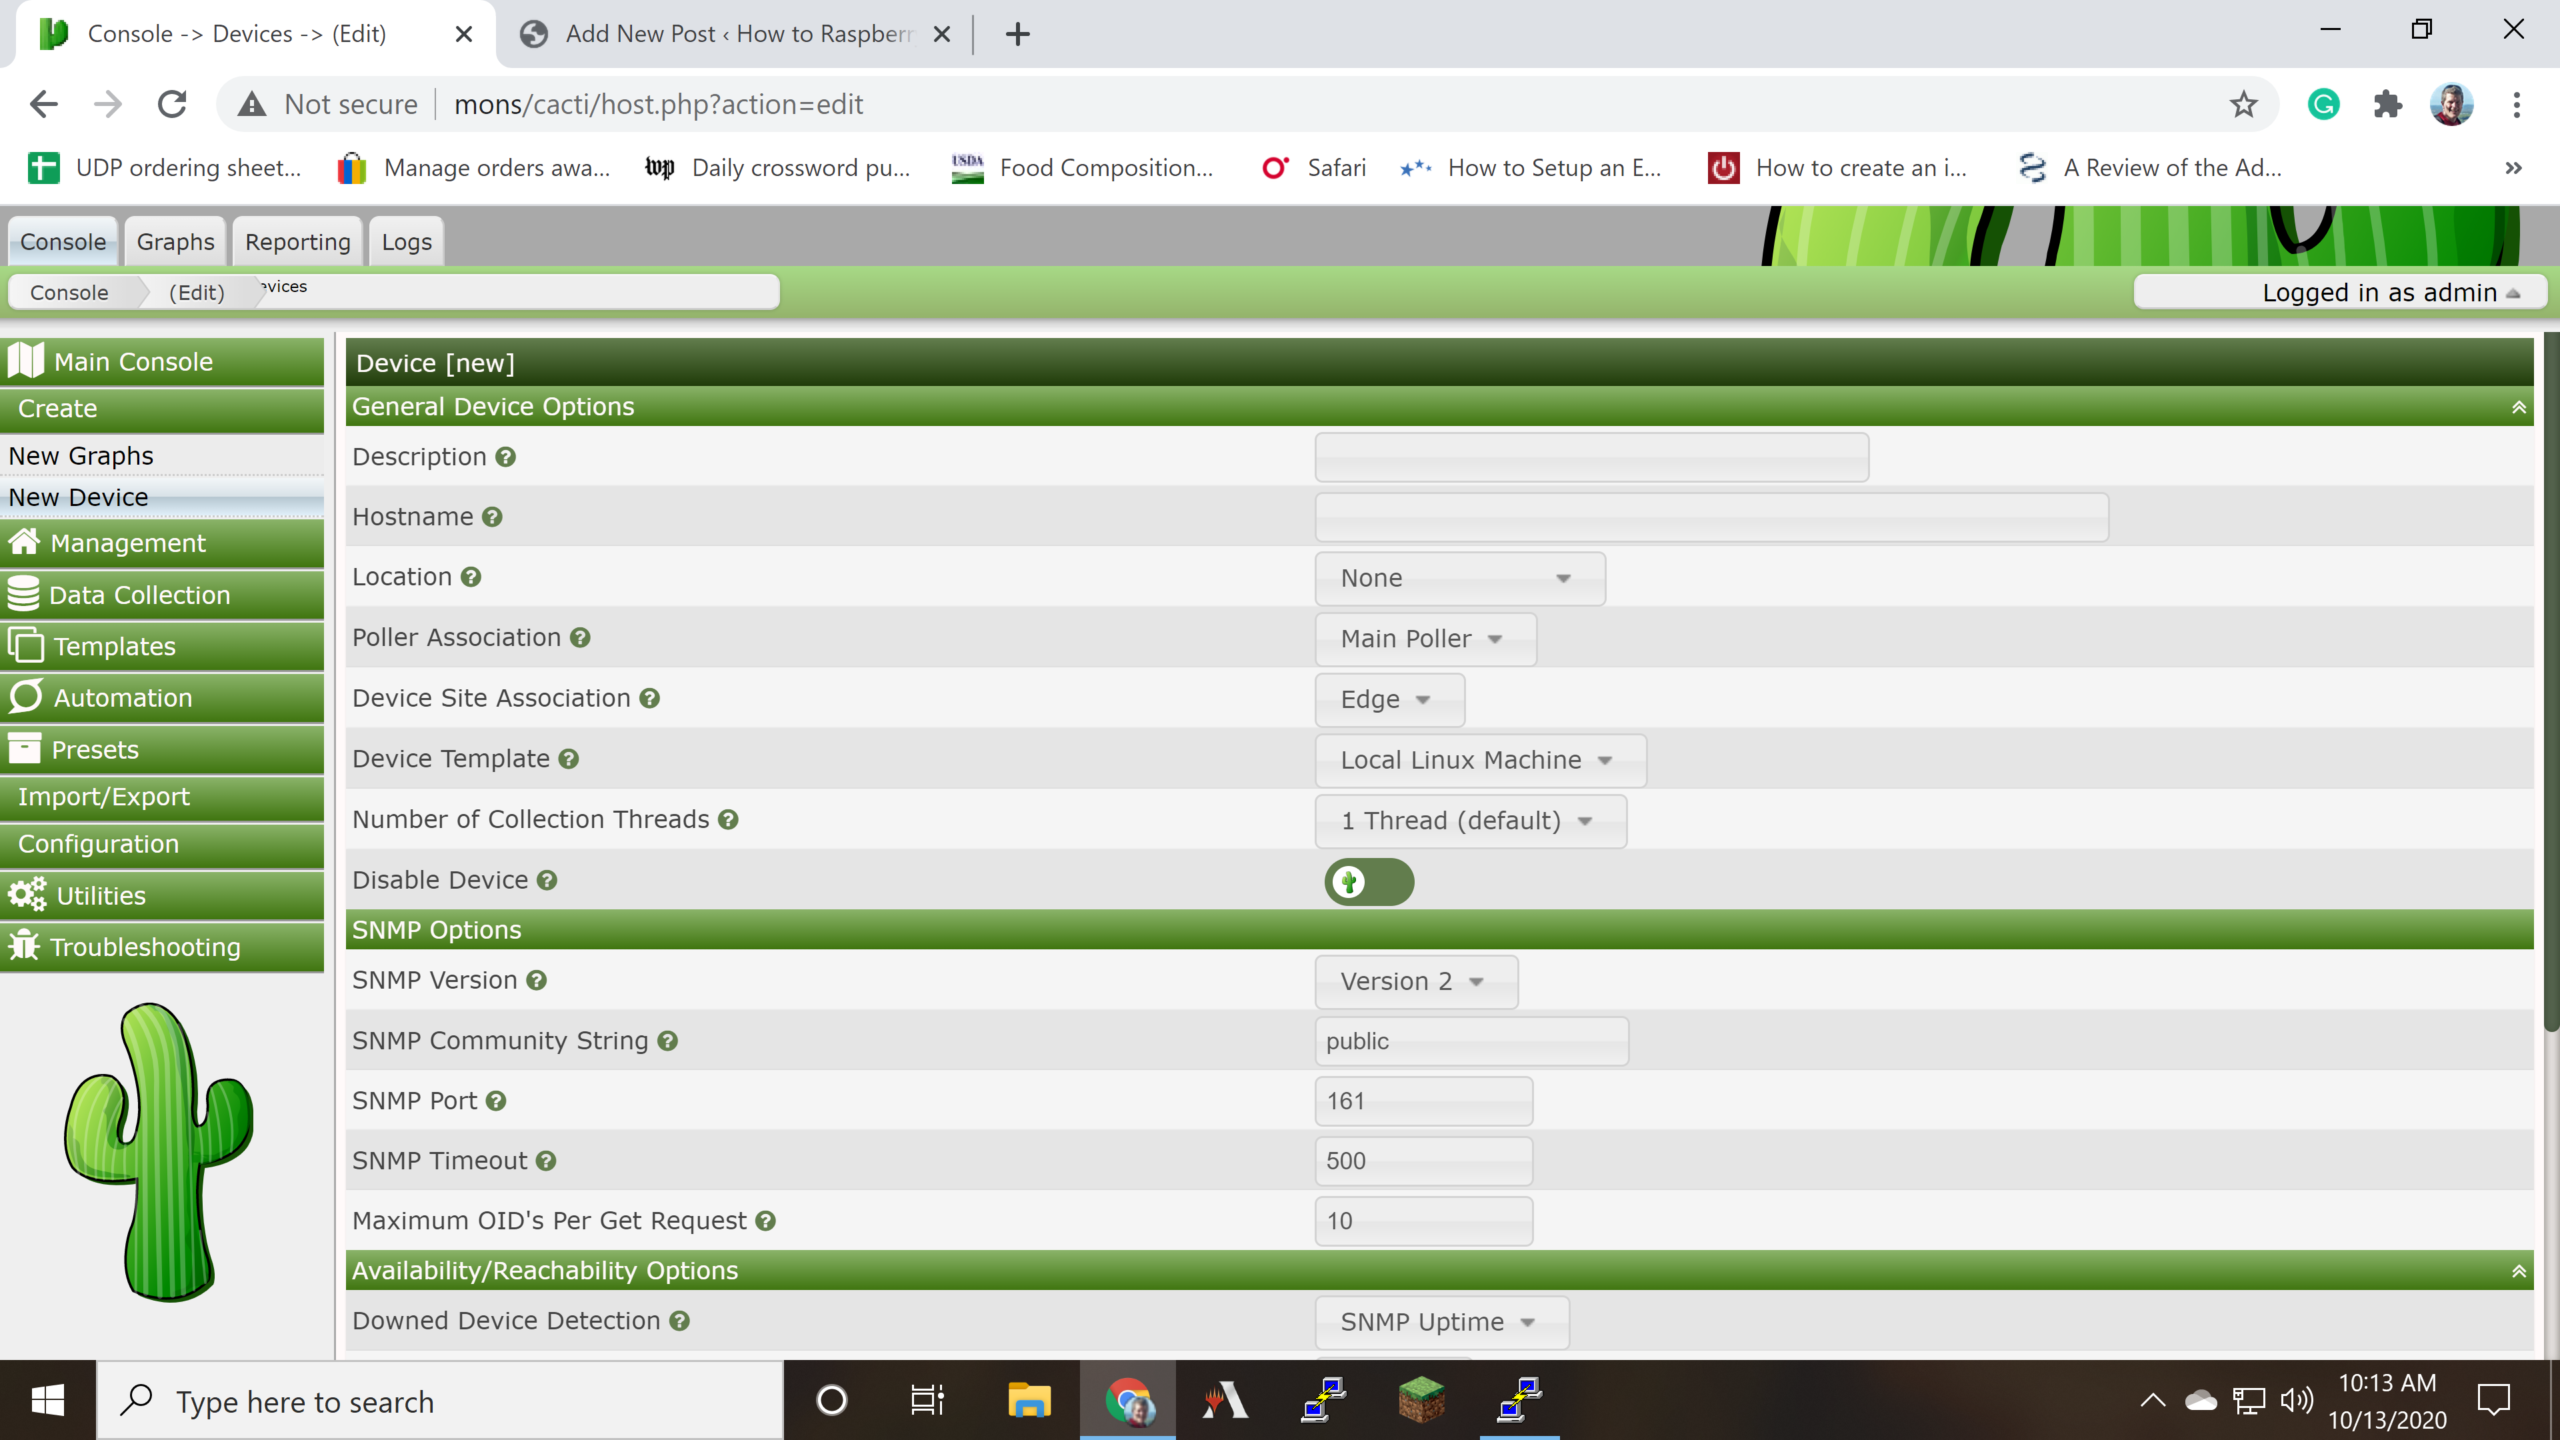Switch to the Graphs tab

(175, 242)
